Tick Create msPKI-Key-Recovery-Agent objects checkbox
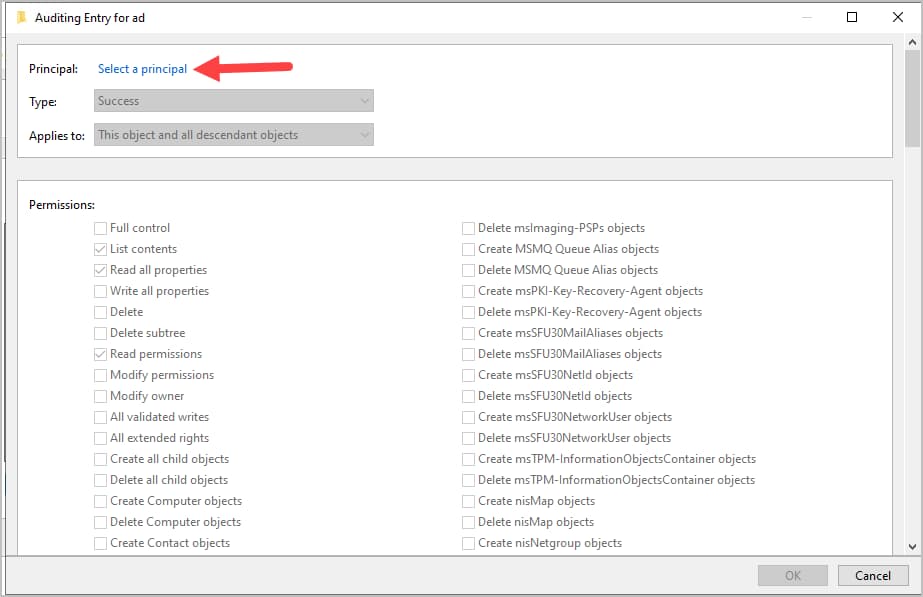Viewport: 923px width, 597px height. (x=469, y=291)
